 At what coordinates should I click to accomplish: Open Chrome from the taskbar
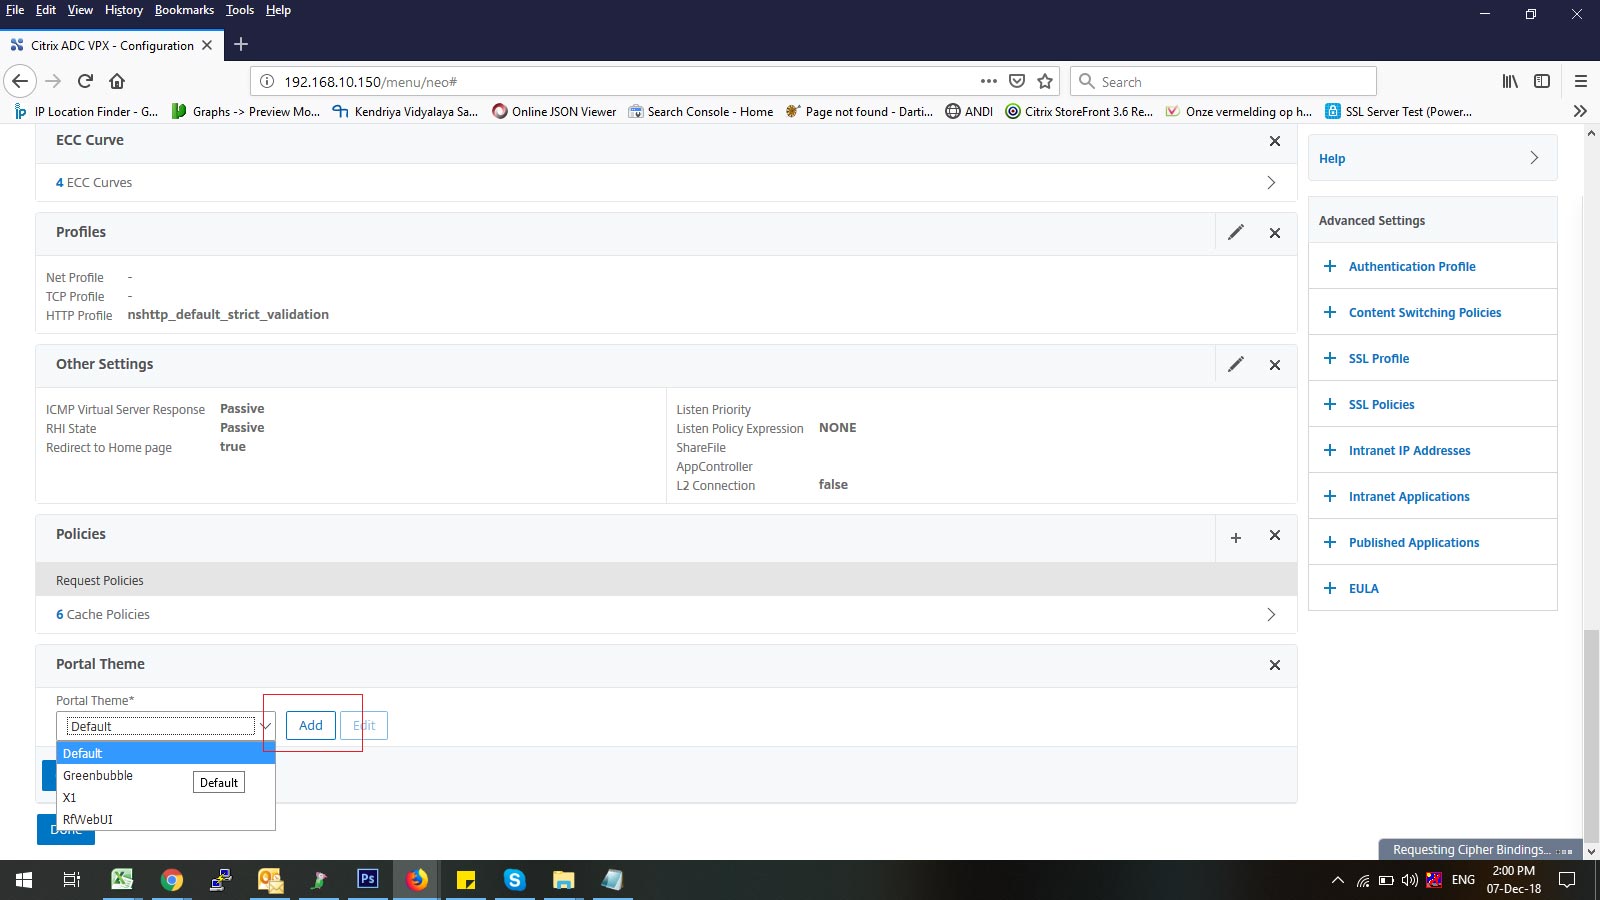[172, 880]
